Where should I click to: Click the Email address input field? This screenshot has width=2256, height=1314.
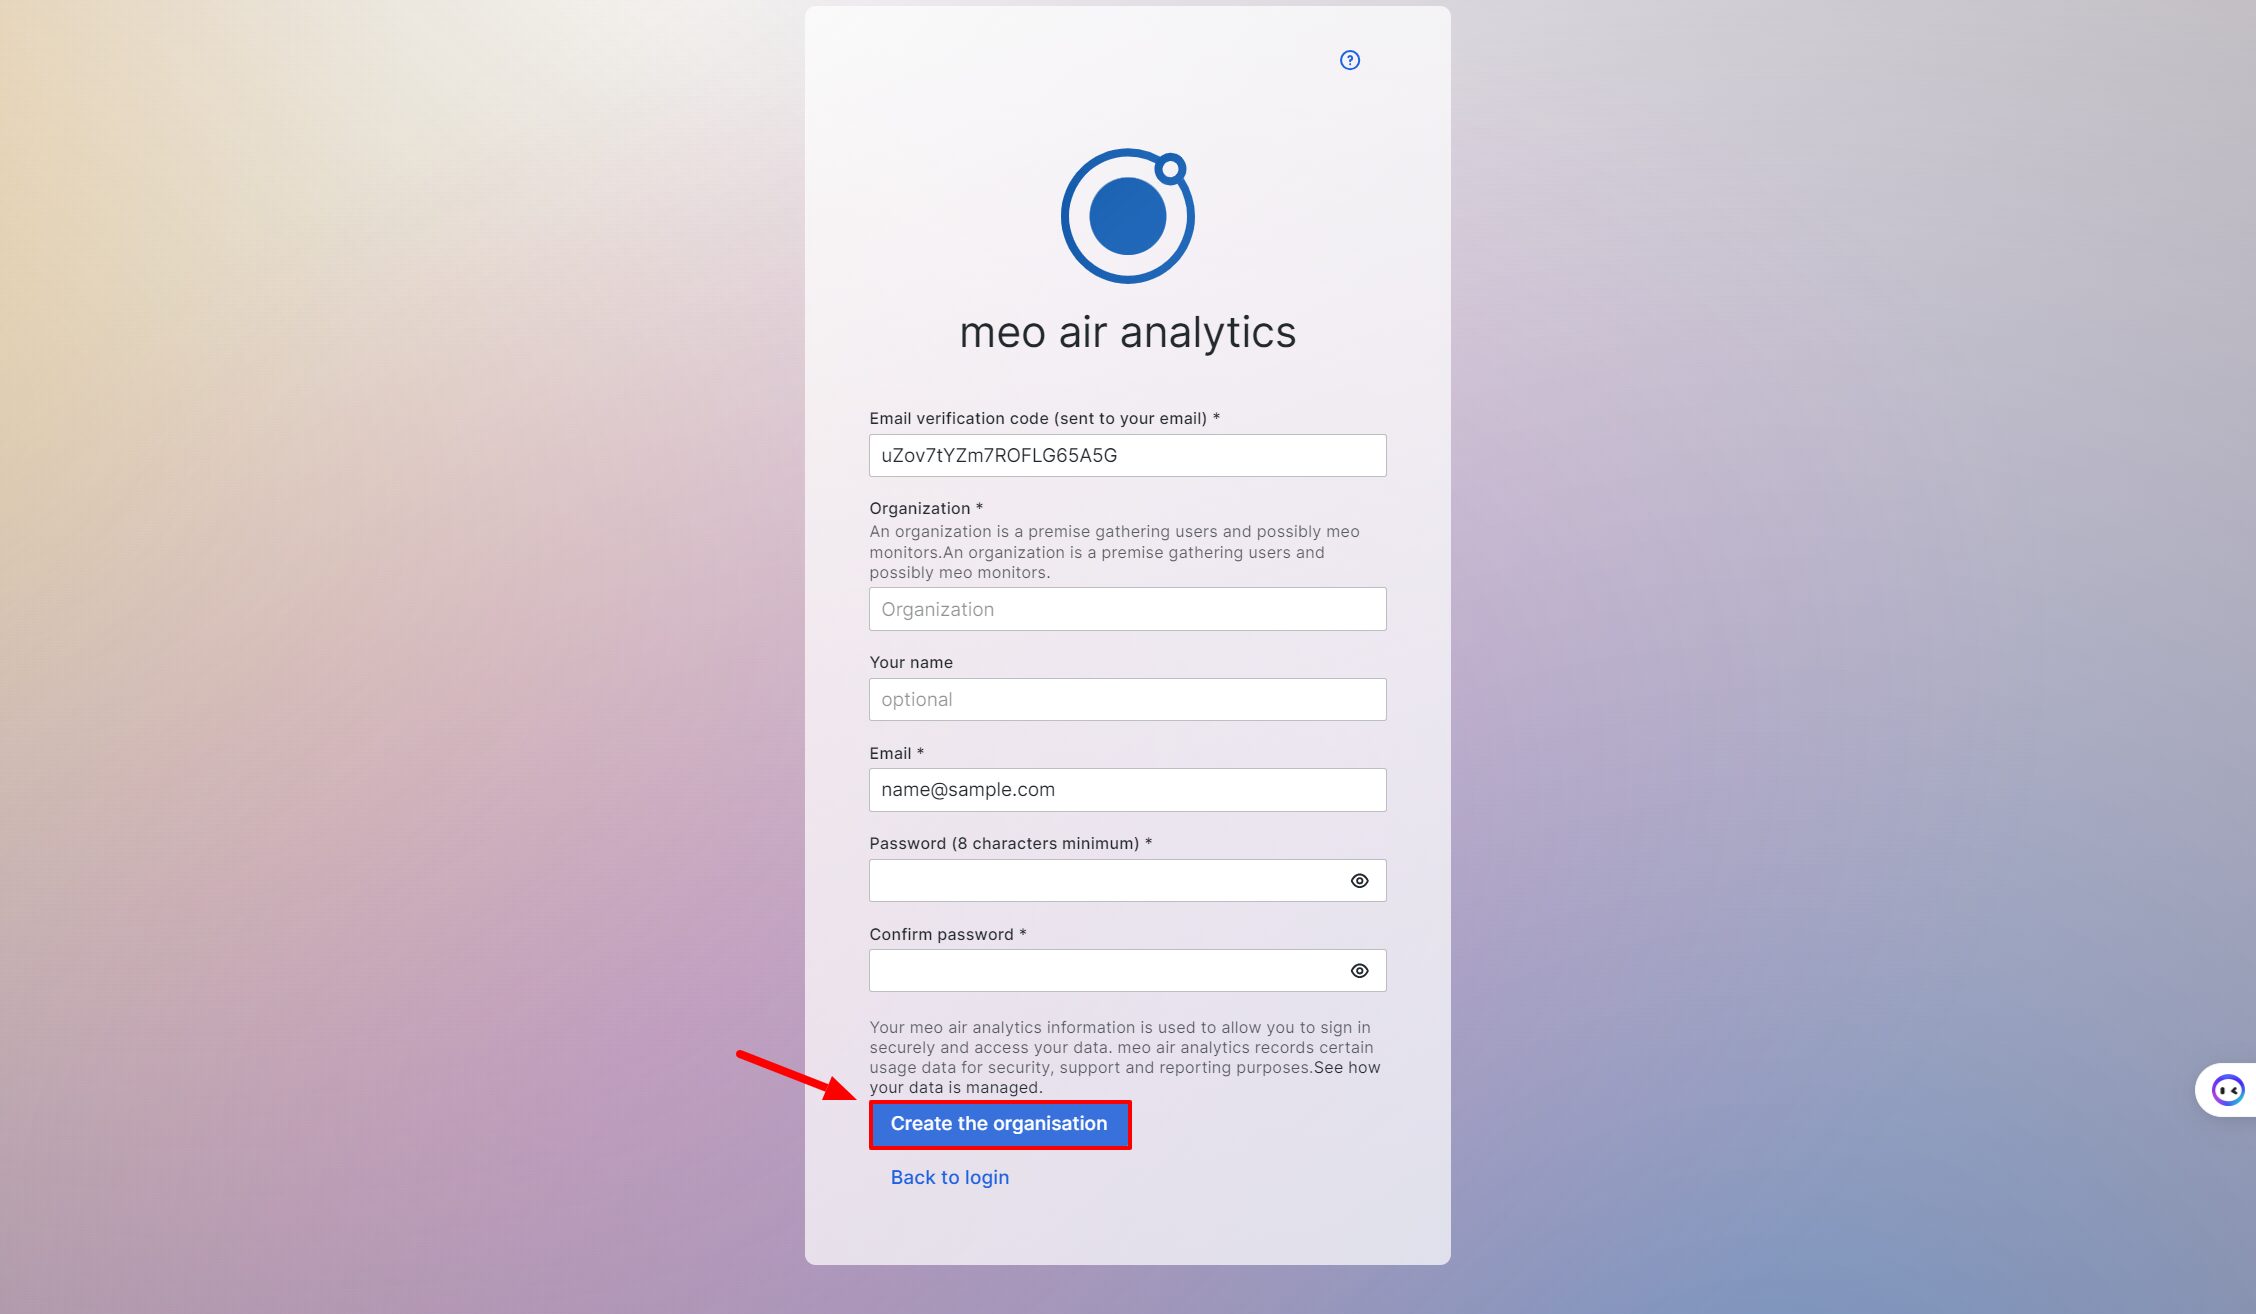pos(1127,788)
